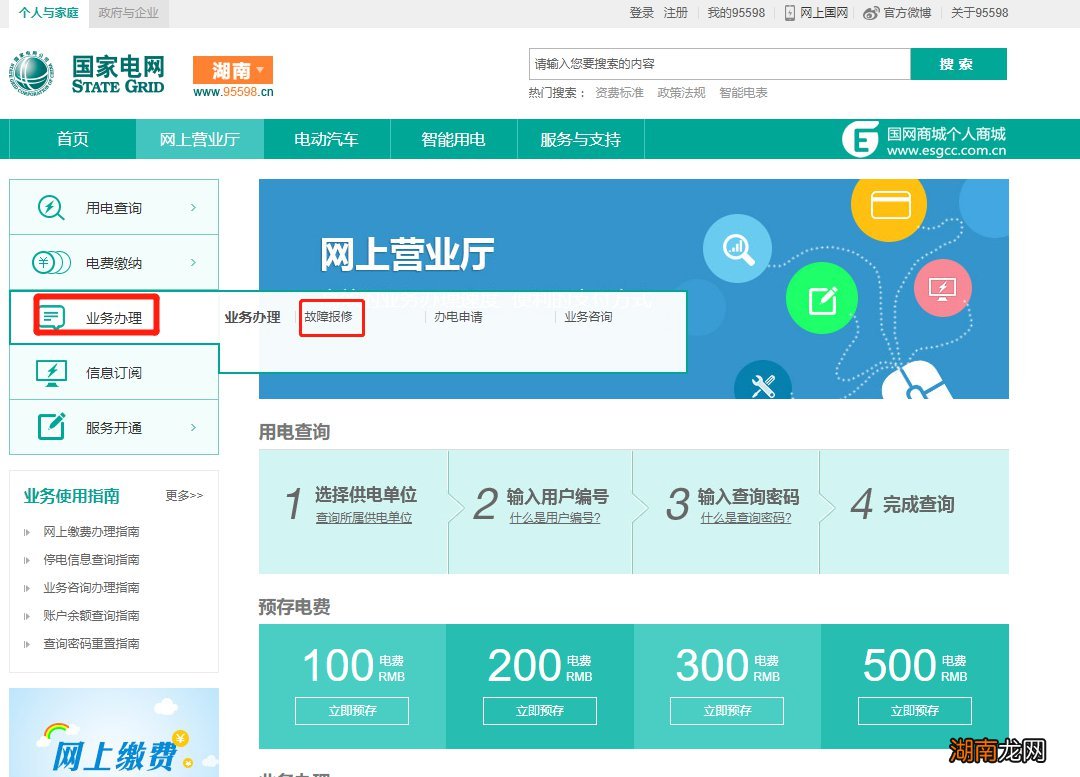Image resolution: width=1080 pixels, height=777 pixels.
Task: Click the yellow credit card banner icon
Action: [888, 206]
